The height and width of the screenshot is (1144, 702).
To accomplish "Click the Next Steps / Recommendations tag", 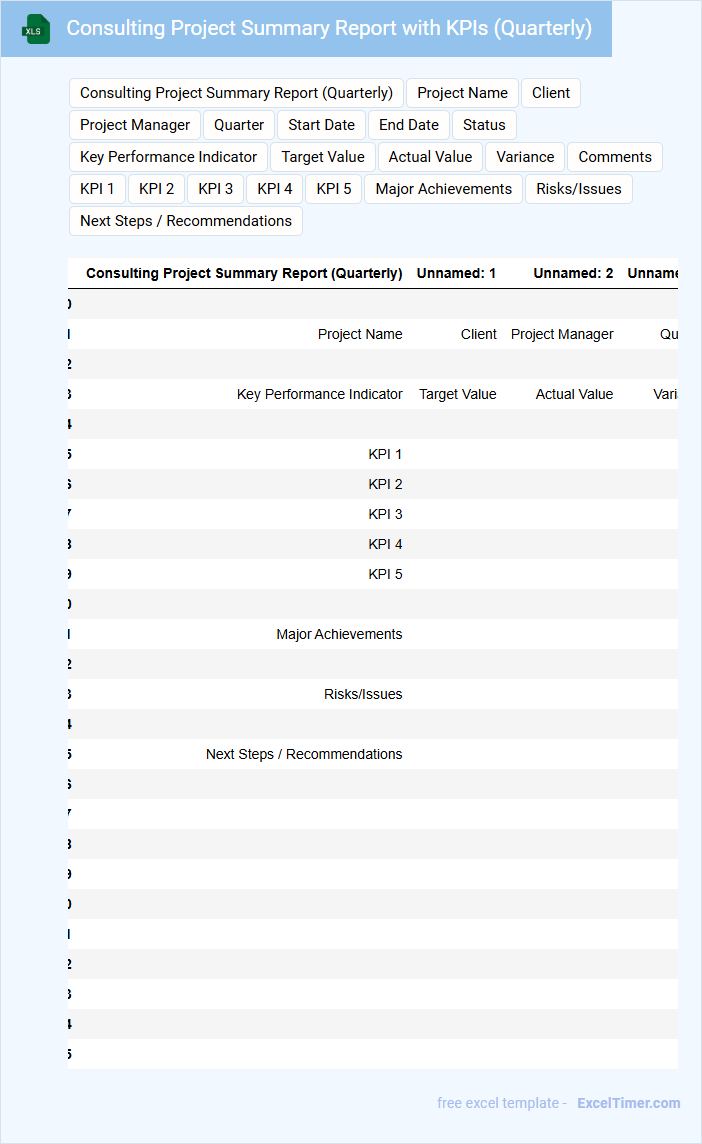I will [x=186, y=221].
